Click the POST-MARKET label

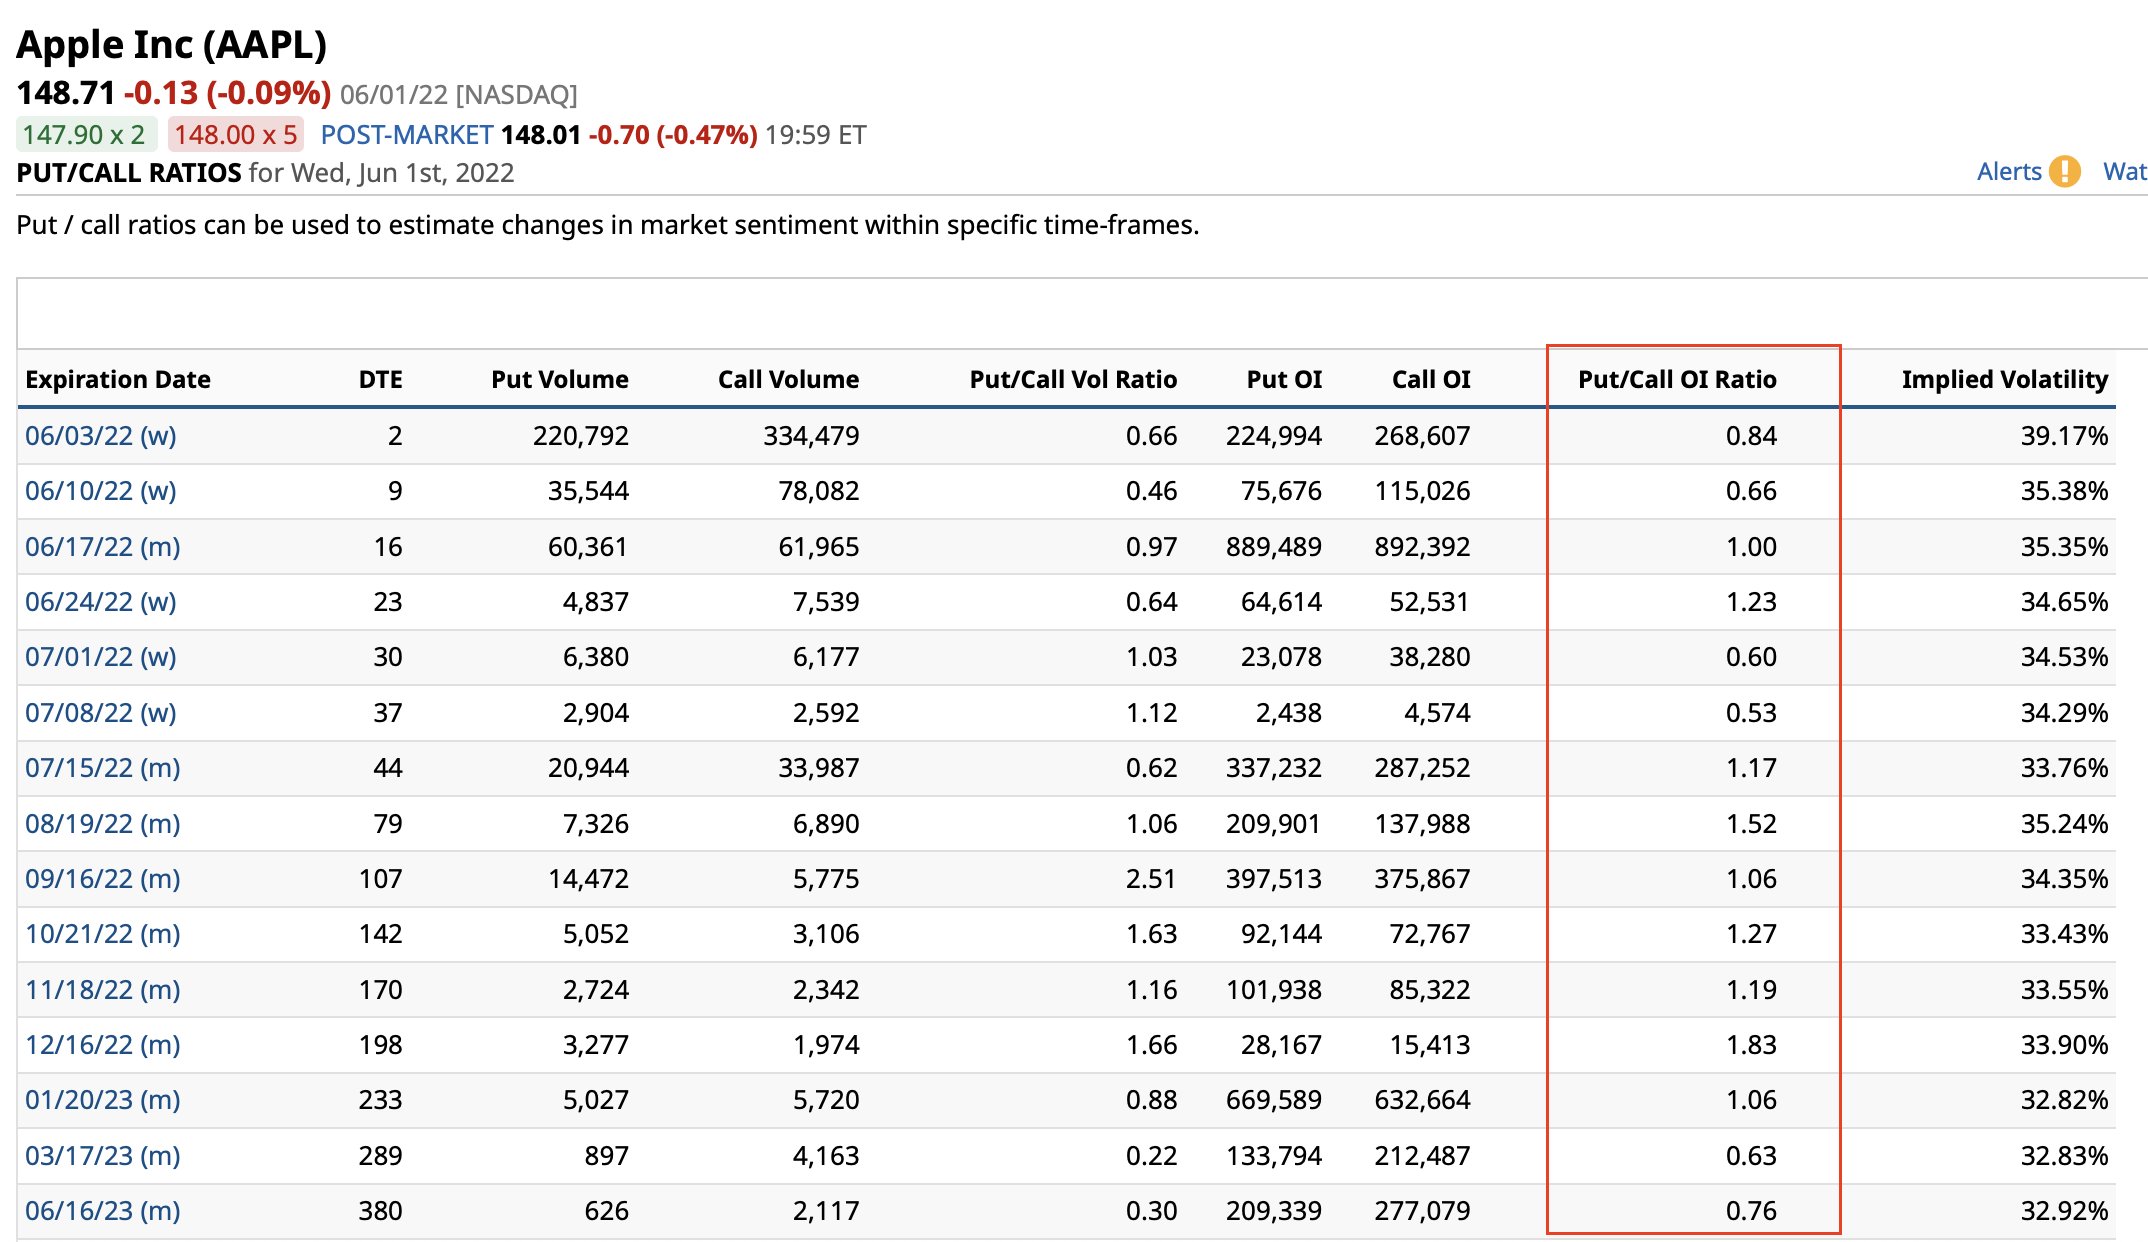pos(406,135)
